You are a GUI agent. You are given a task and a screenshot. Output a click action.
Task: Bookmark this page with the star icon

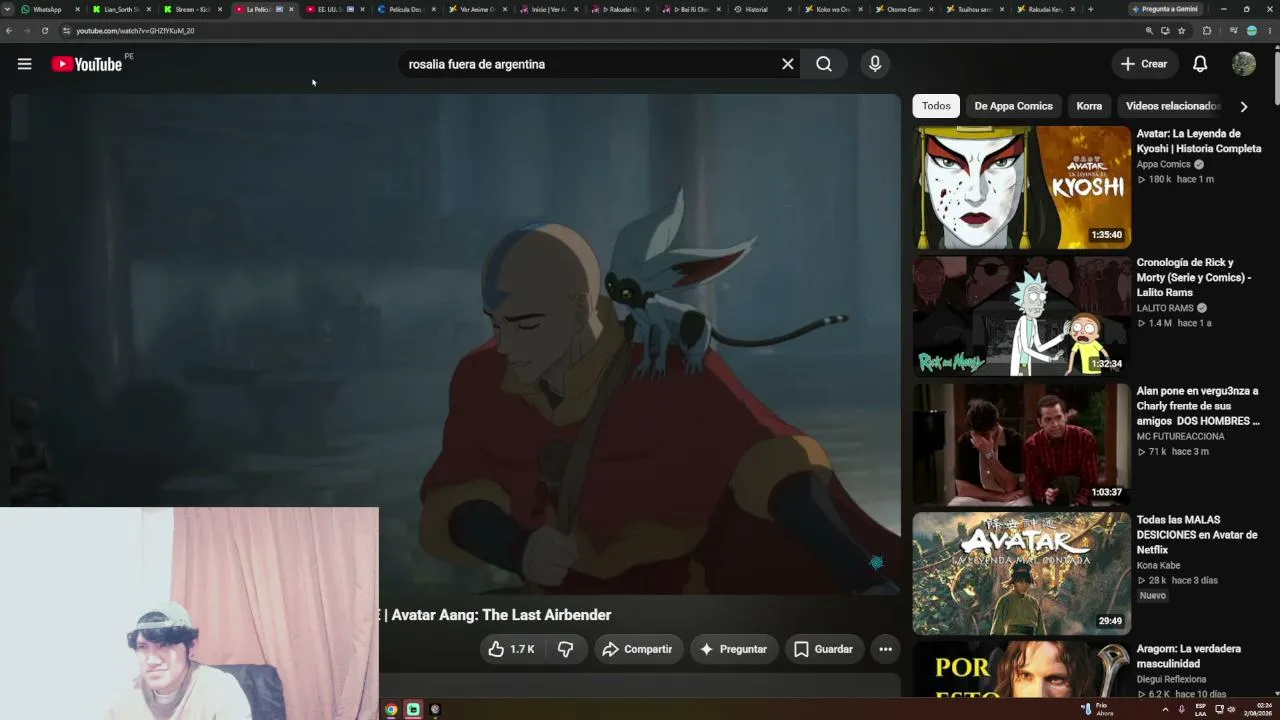click(1181, 31)
